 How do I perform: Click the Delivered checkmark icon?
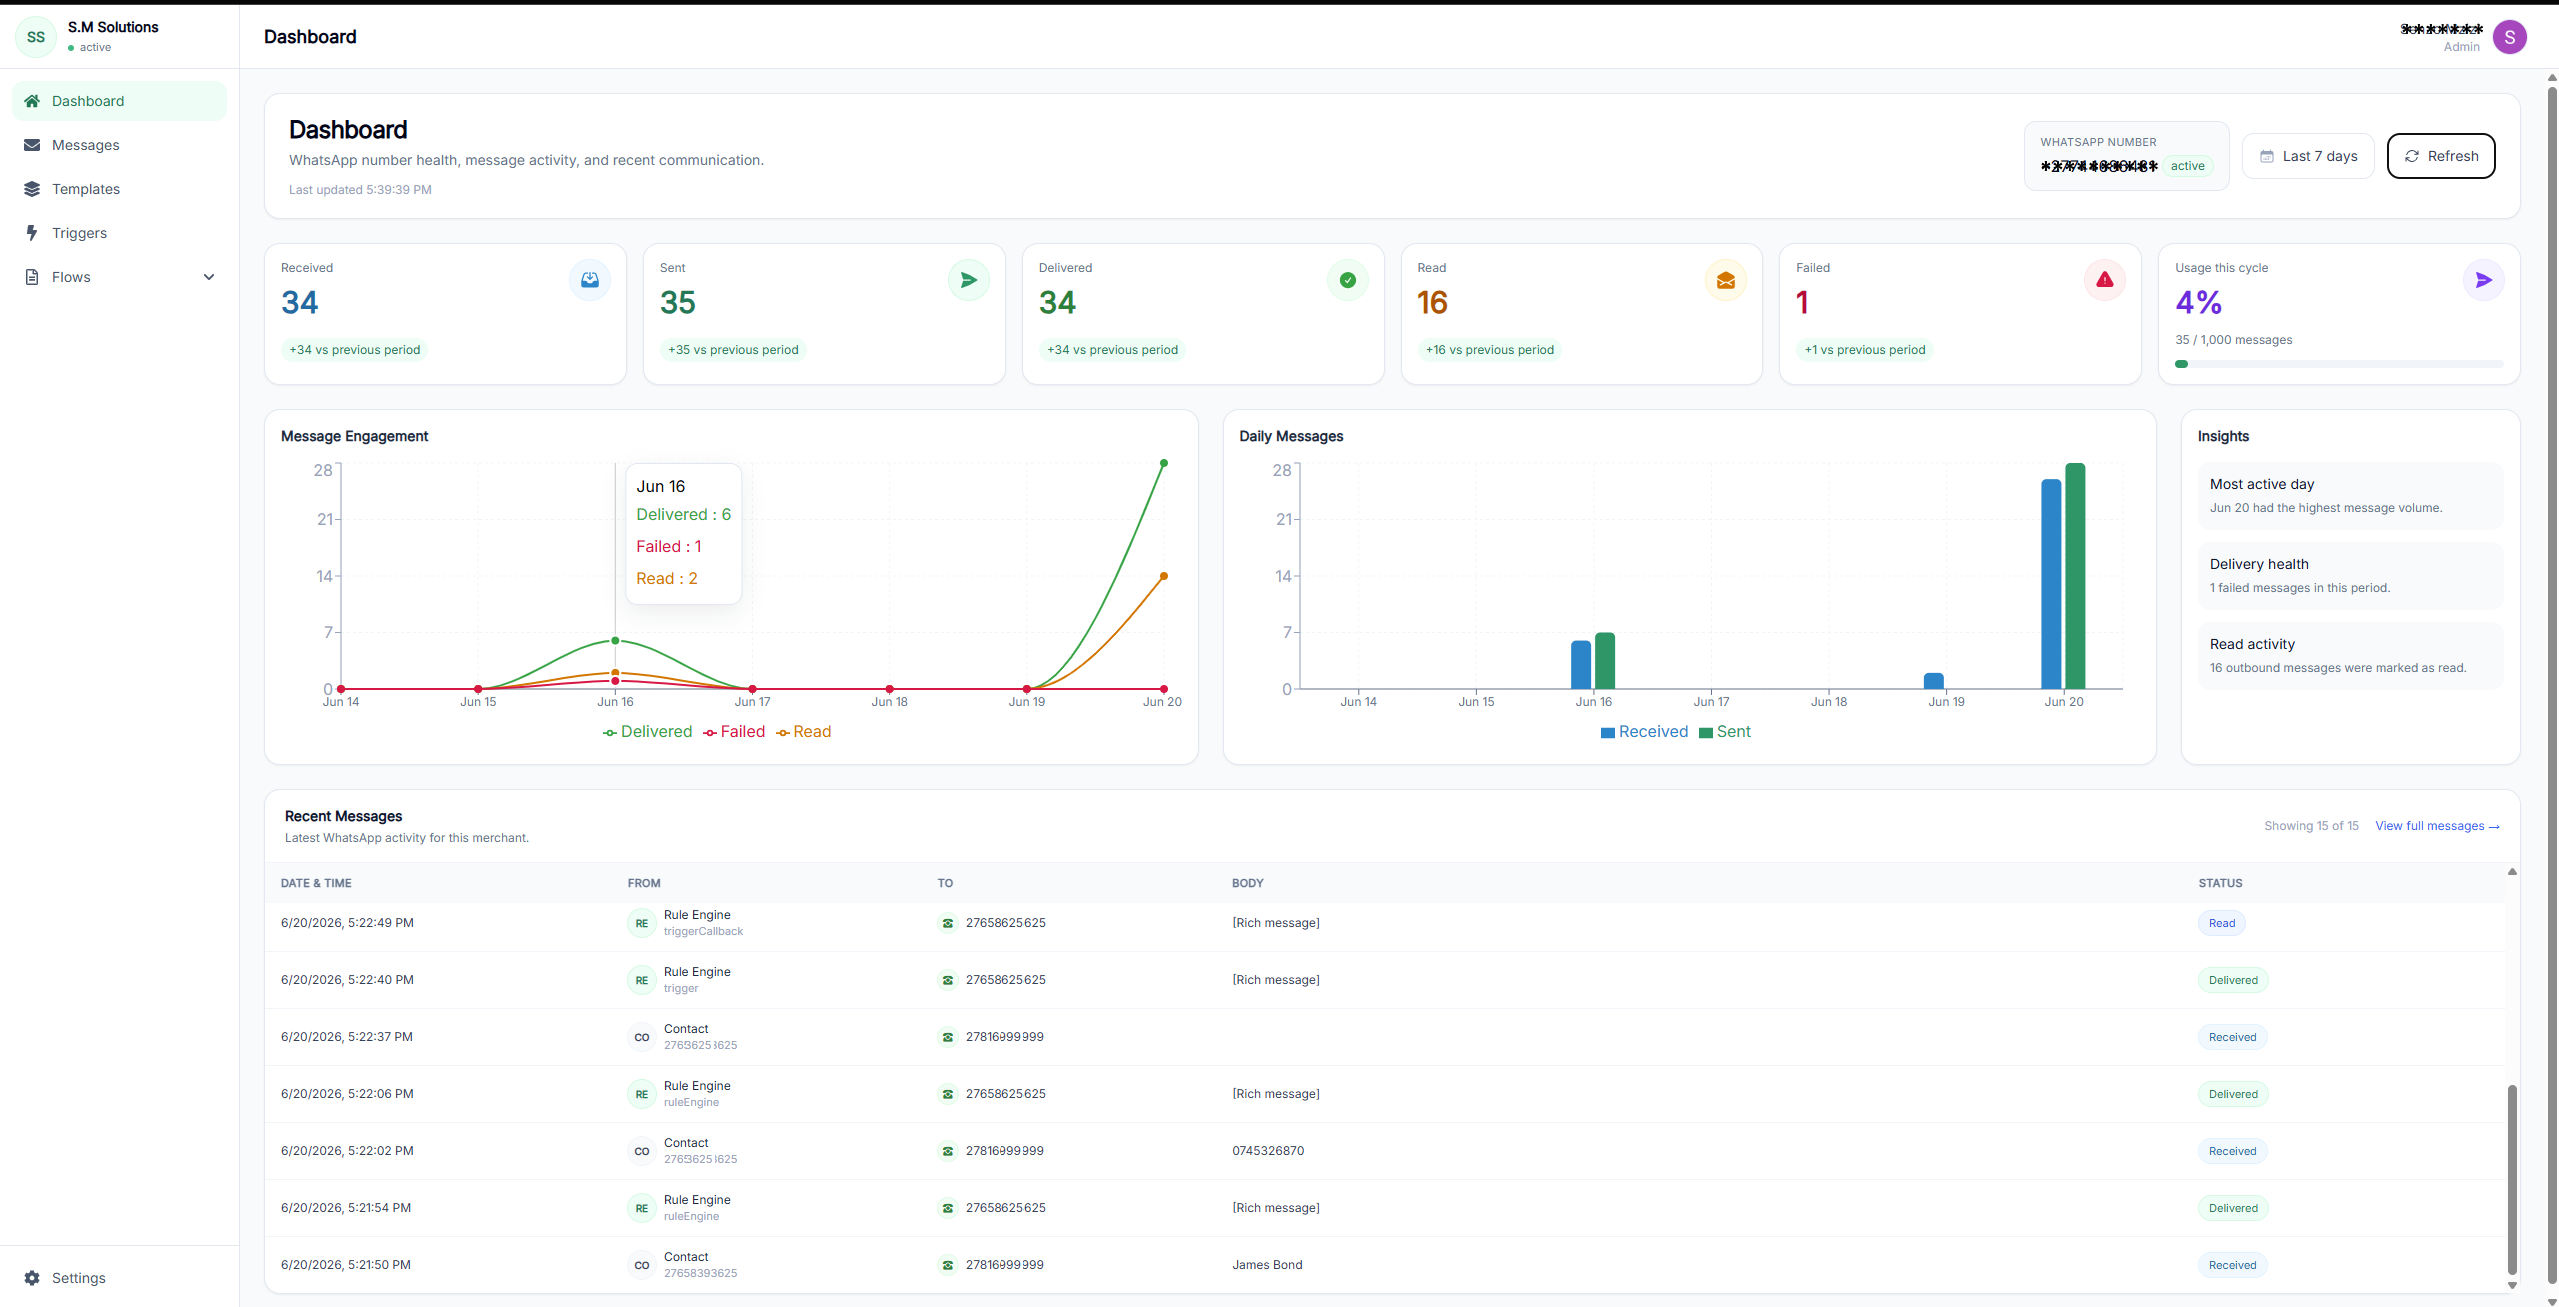(1348, 280)
